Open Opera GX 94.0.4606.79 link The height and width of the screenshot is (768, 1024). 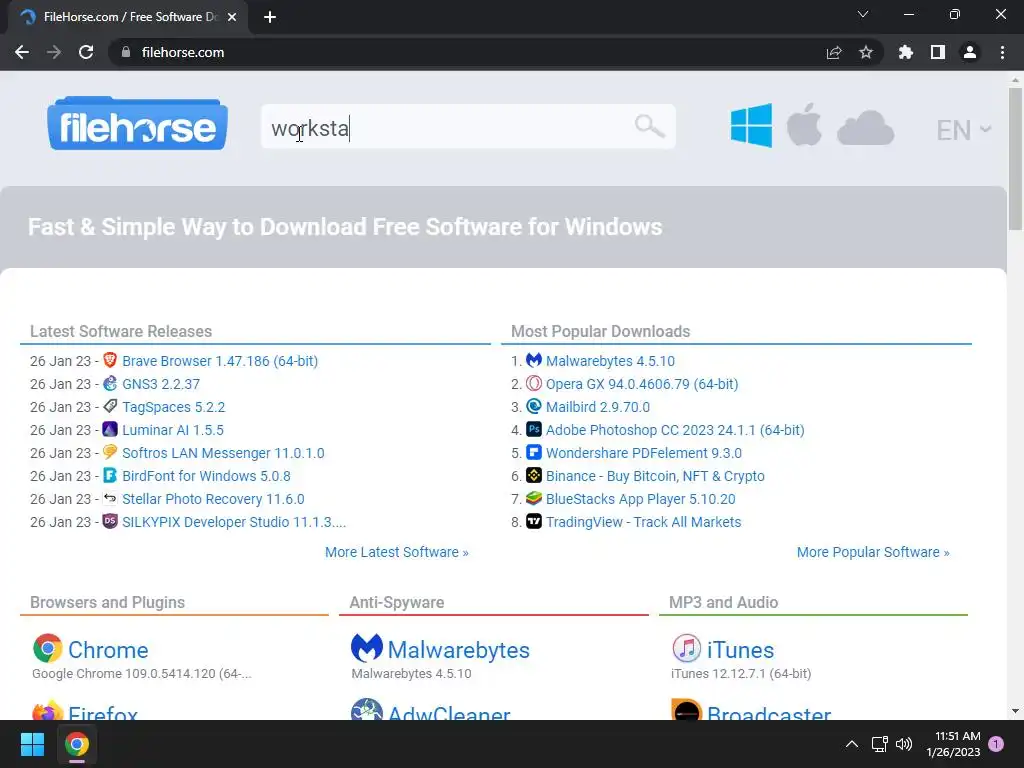click(x=642, y=384)
